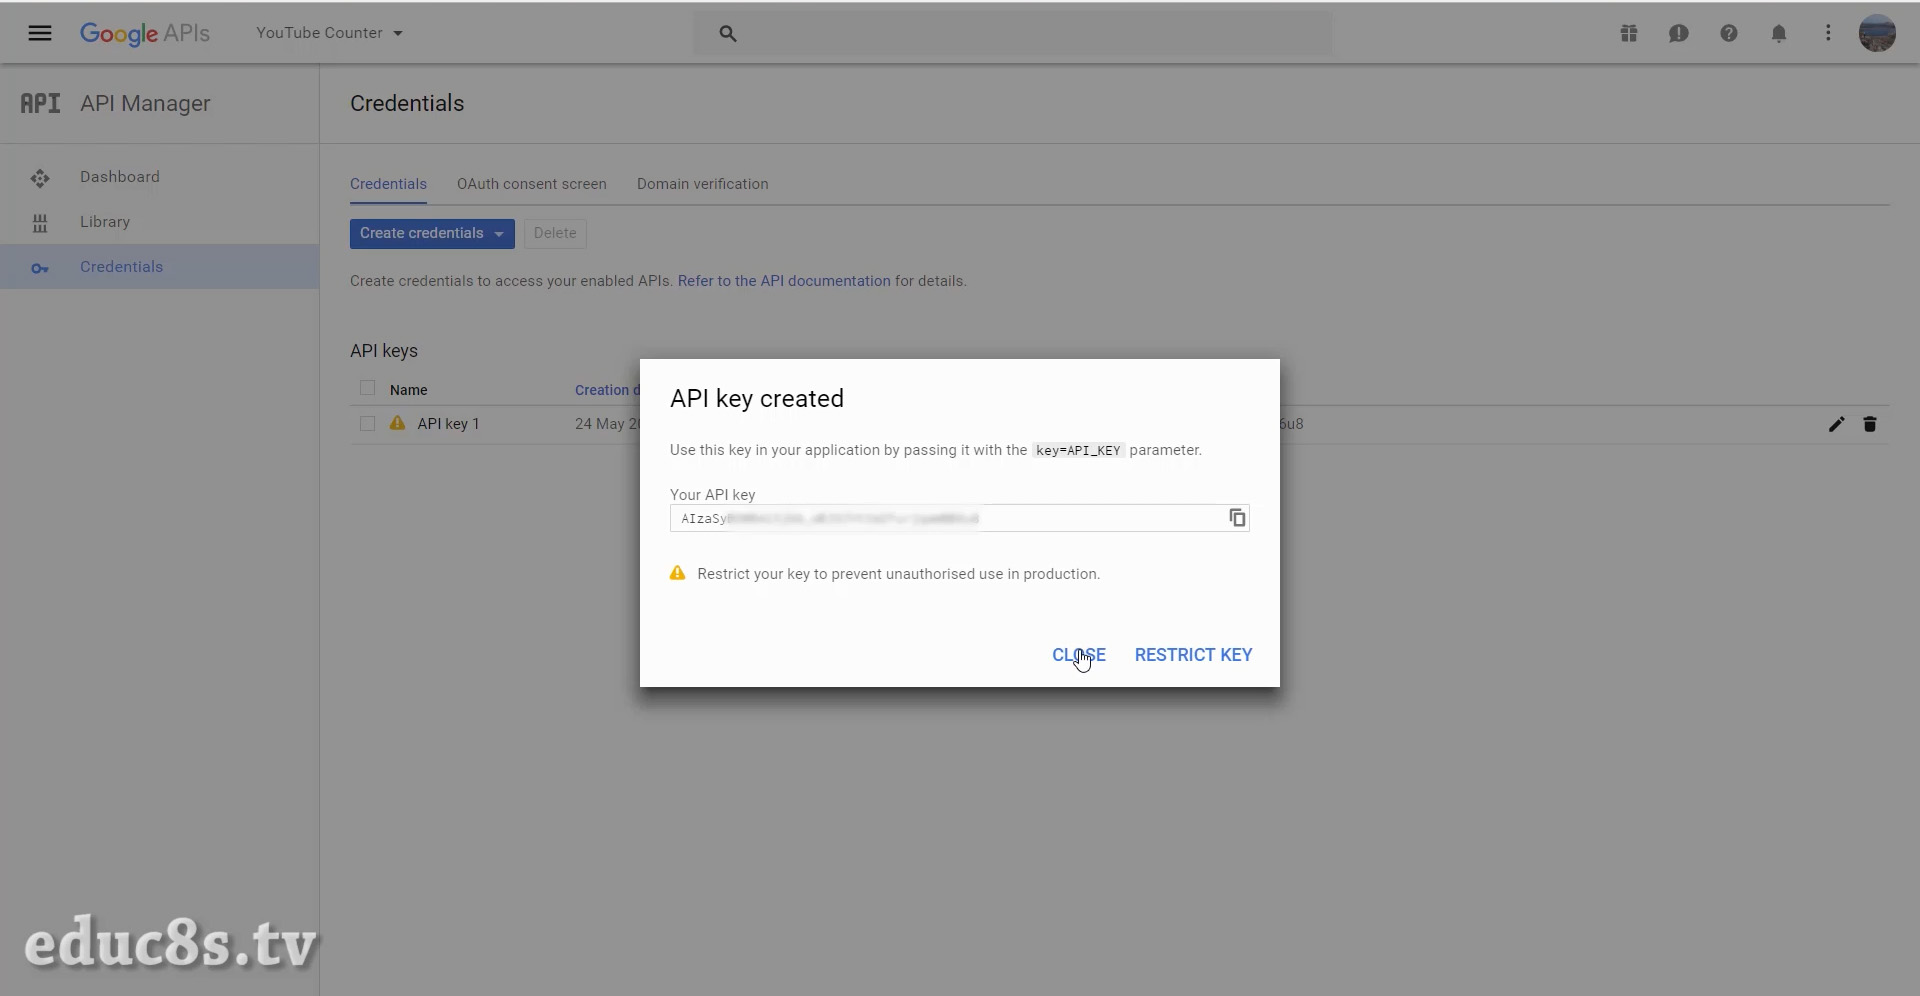Follow Refer to the API documentation link
Screen dimensions: 1920x996
[x=784, y=281]
